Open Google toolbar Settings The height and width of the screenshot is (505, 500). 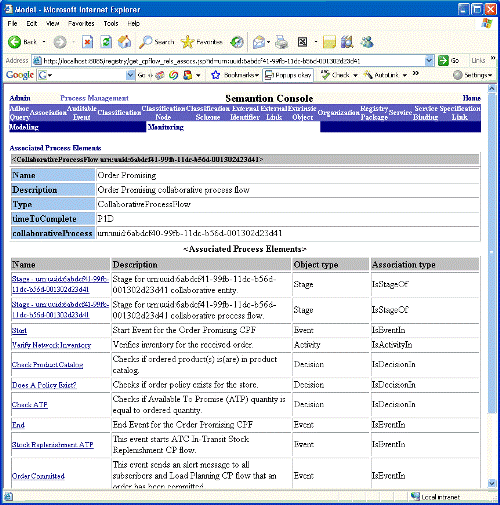pos(473,75)
